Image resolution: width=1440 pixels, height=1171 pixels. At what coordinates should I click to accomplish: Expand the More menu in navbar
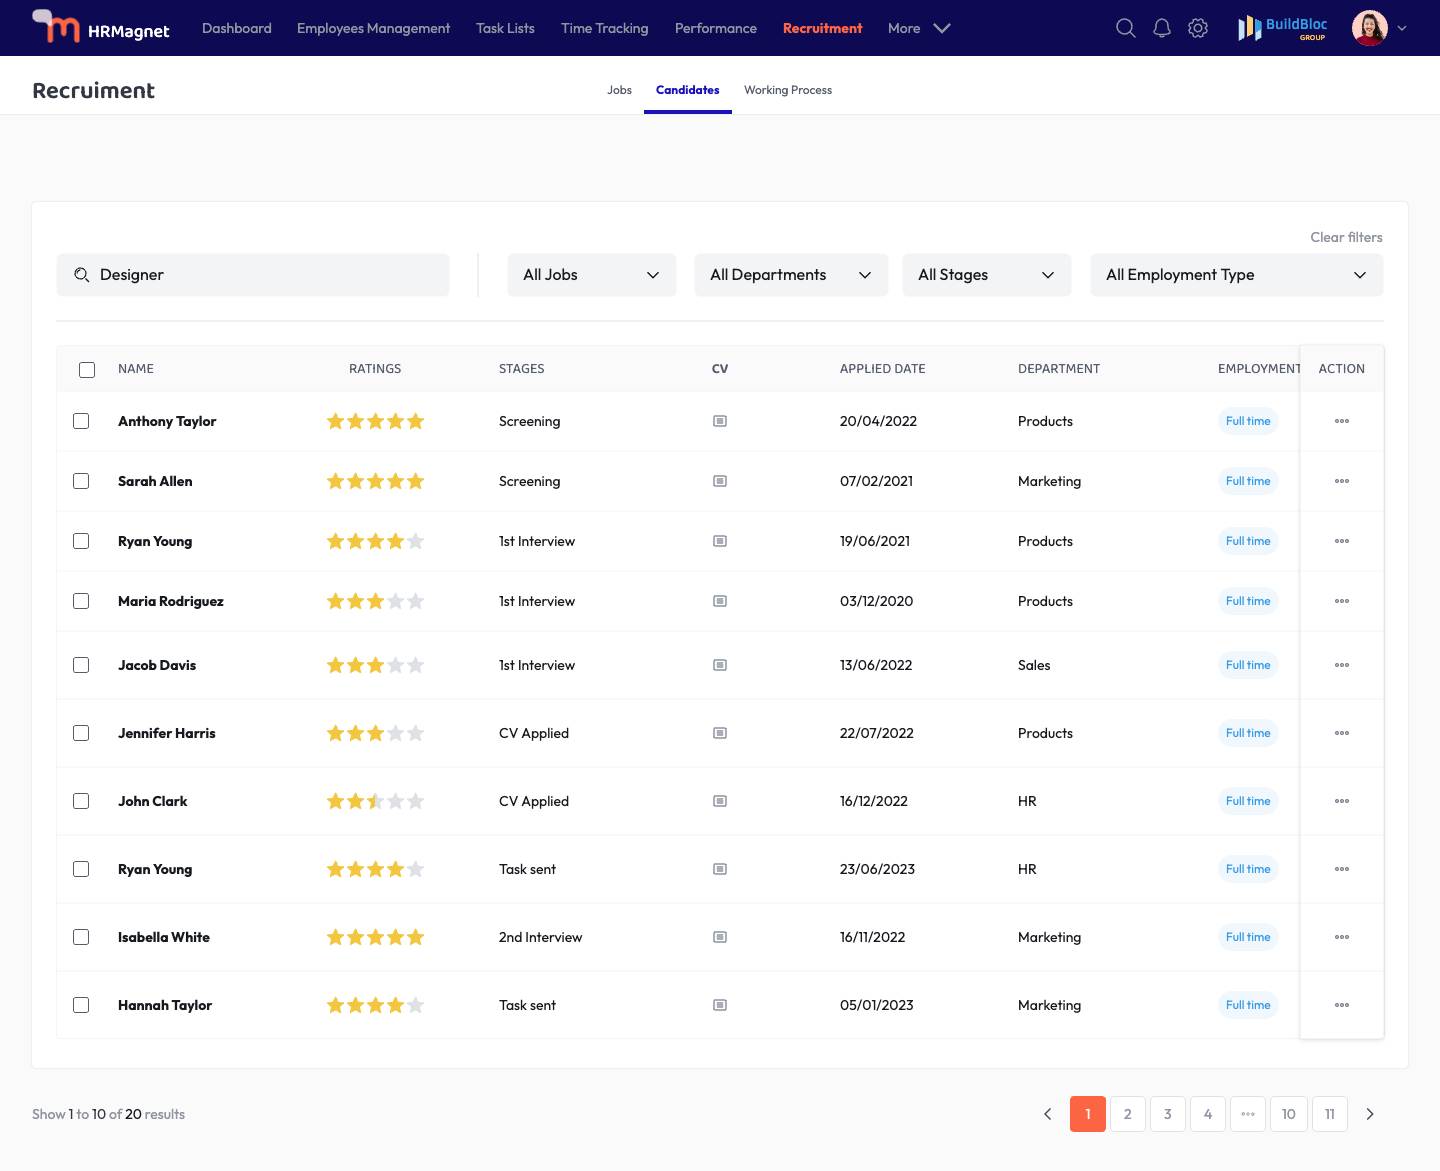(918, 28)
